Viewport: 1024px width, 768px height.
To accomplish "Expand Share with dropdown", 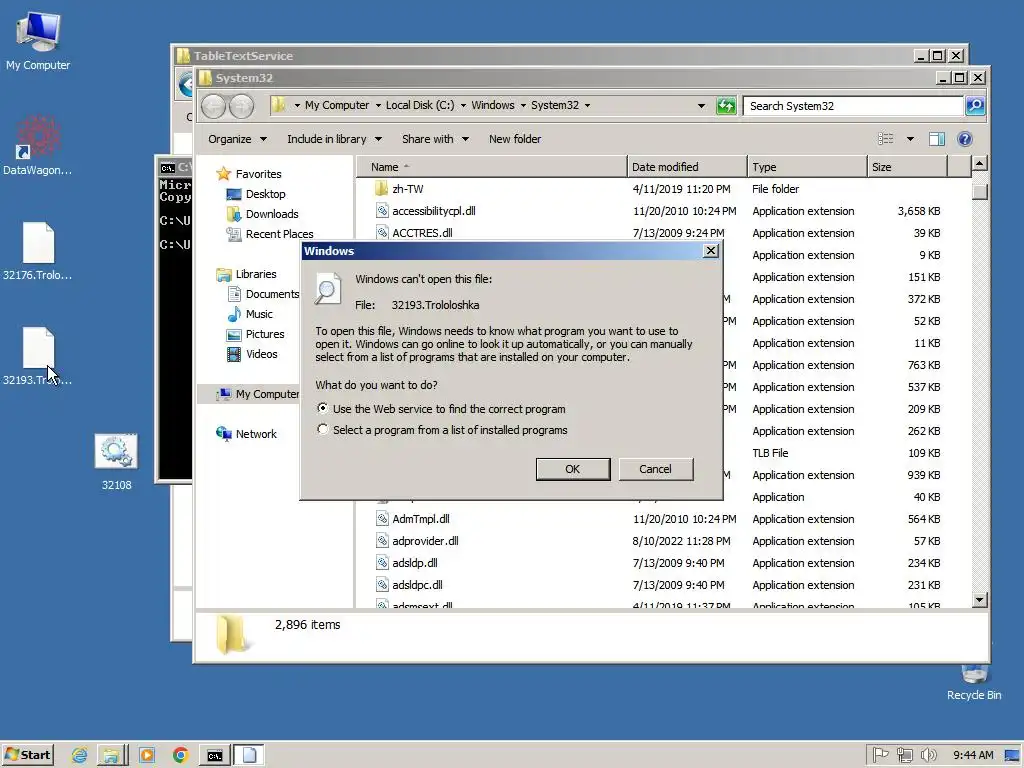I will tap(436, 139).
